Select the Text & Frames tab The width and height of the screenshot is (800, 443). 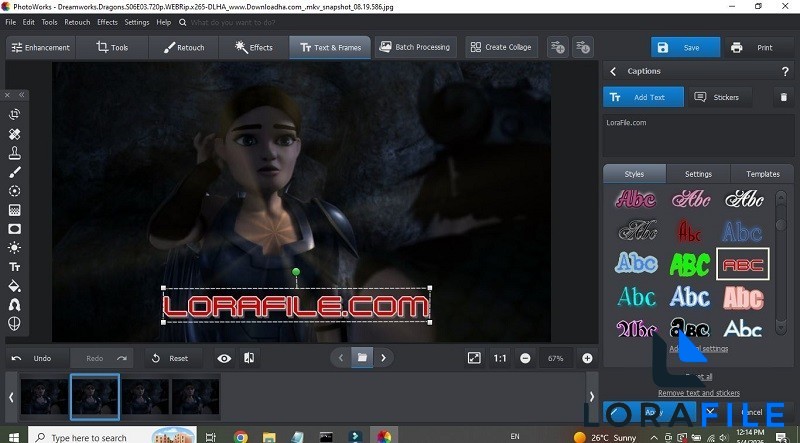(x=330, y=47)
